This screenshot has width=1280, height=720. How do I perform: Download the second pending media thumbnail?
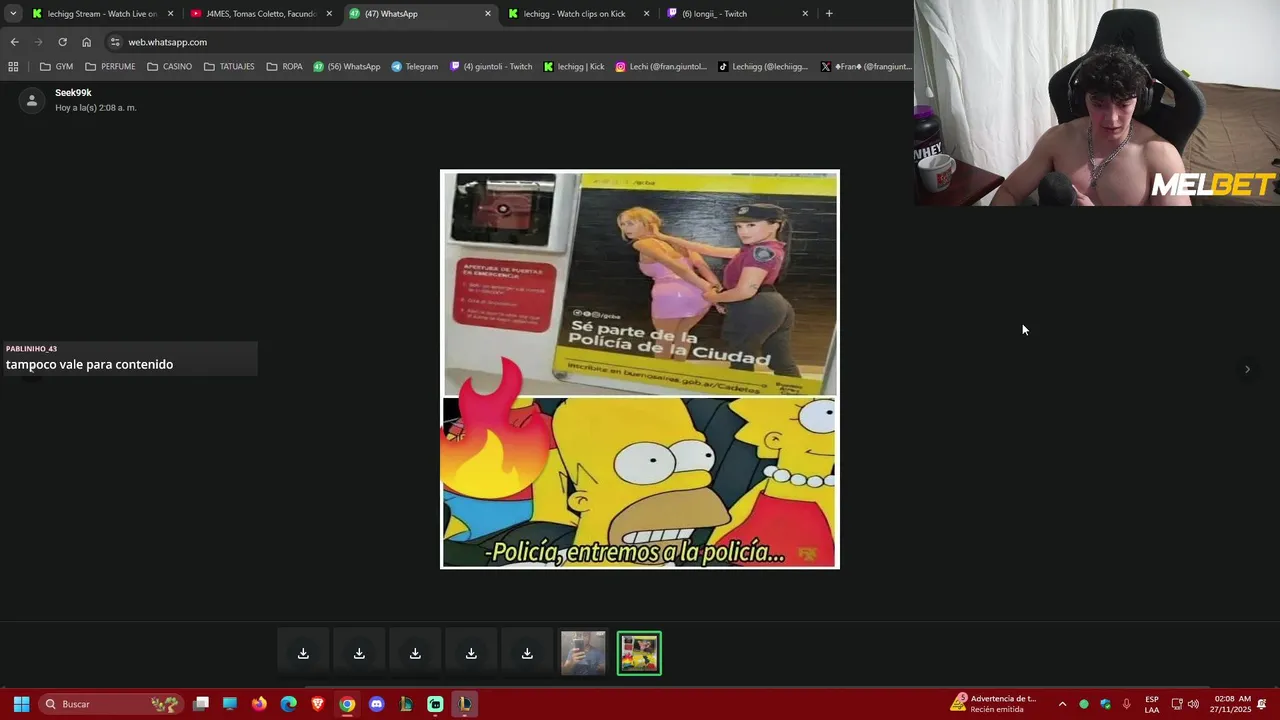click(359, 654)
